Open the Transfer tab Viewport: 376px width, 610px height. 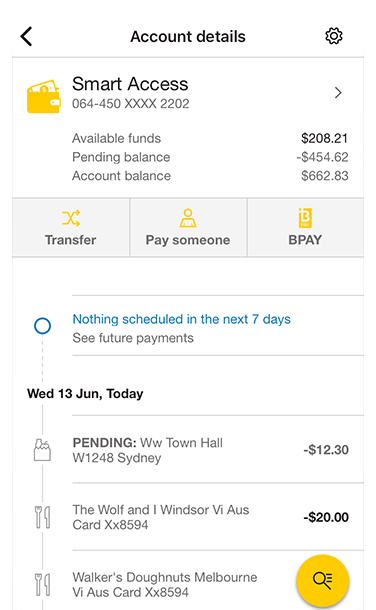point(71,228)
